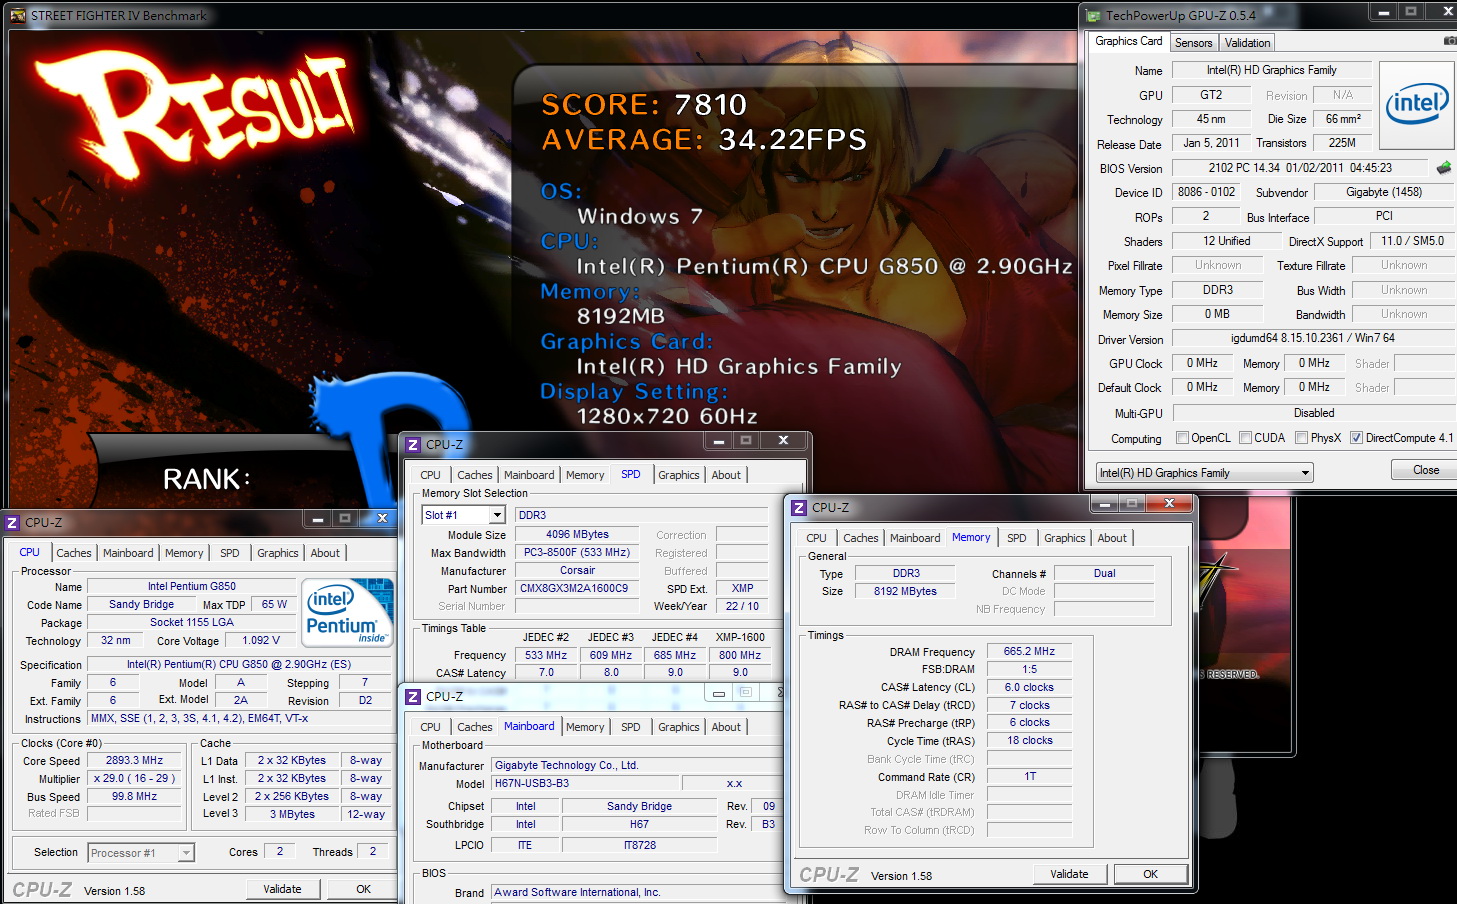Click Validate in the CPU-Z CPU window

pyautogui.click(x=282, y=889)
